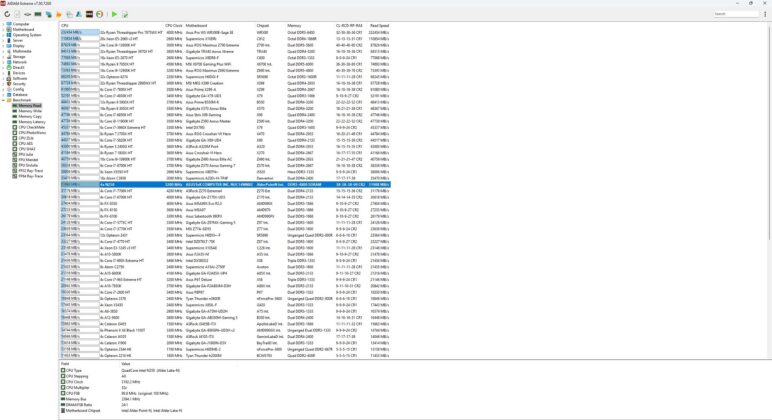
Task: Open the report page icon beside Refresh
Action: (x=17, y=14)
